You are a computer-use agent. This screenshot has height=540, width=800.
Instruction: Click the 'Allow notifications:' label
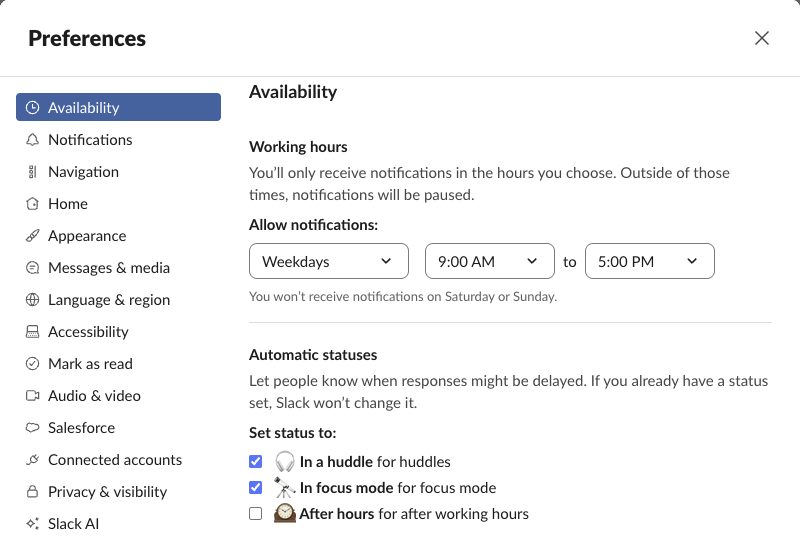click(313, 225)
